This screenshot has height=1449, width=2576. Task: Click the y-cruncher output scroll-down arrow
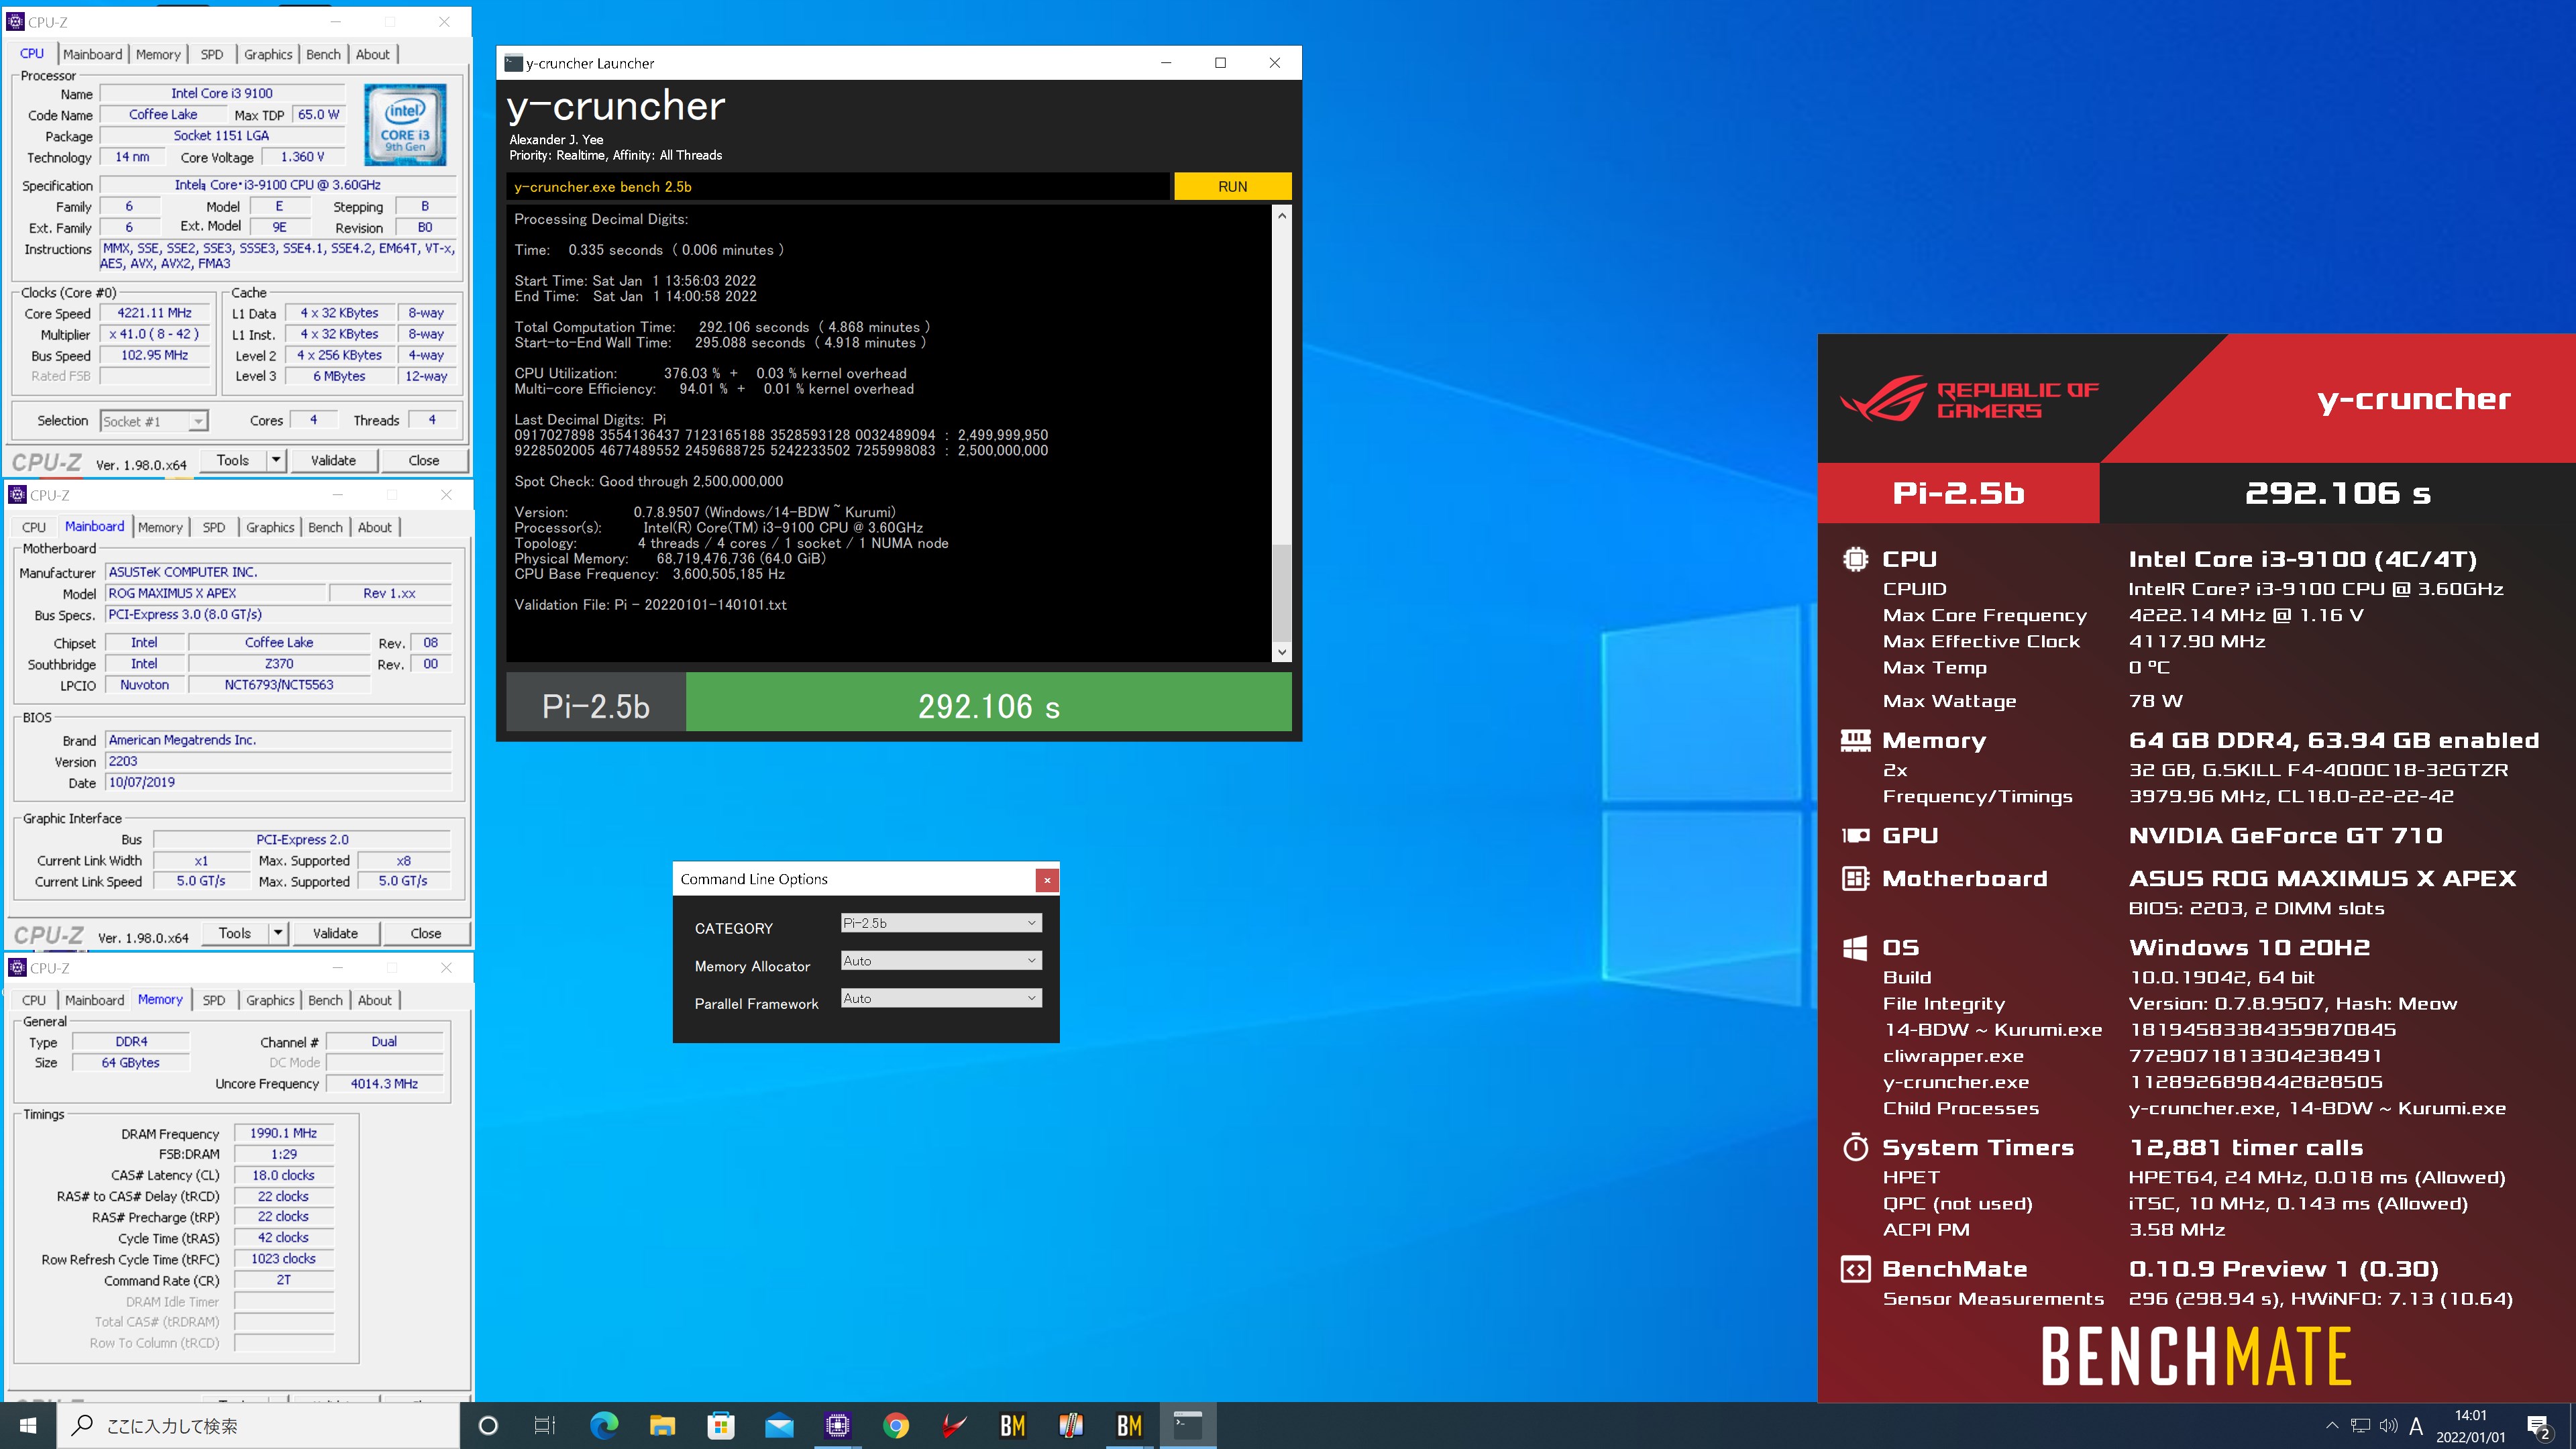pos(1282,652)
